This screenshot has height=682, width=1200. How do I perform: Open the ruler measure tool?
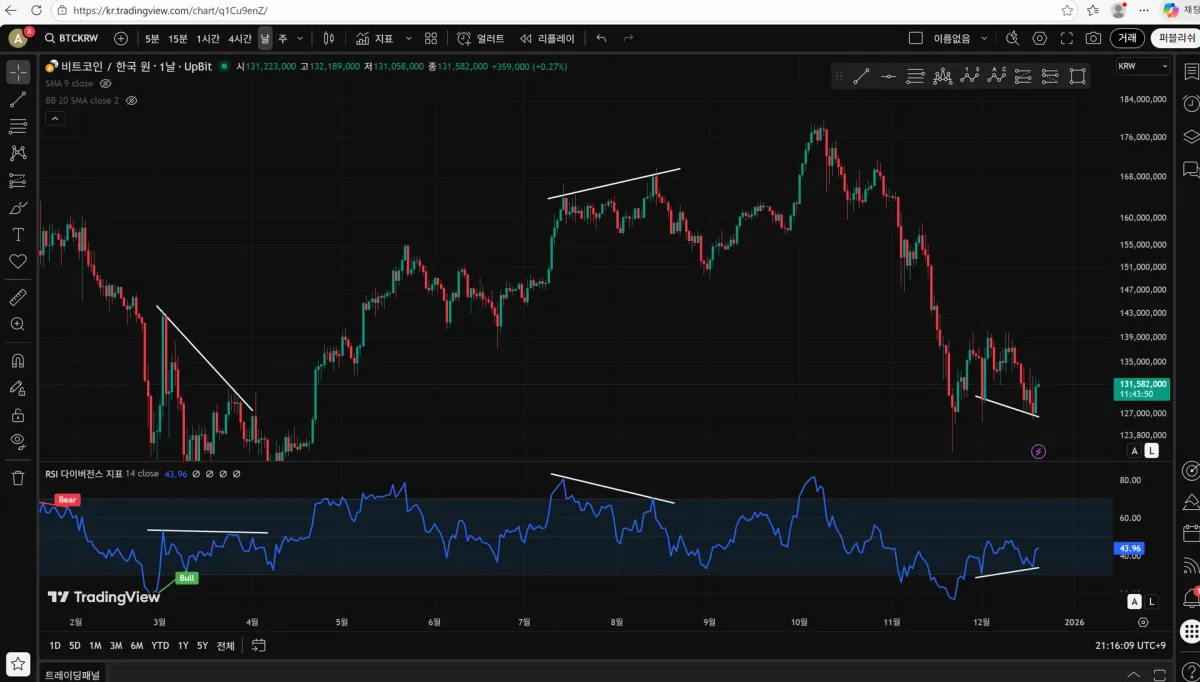17,298
